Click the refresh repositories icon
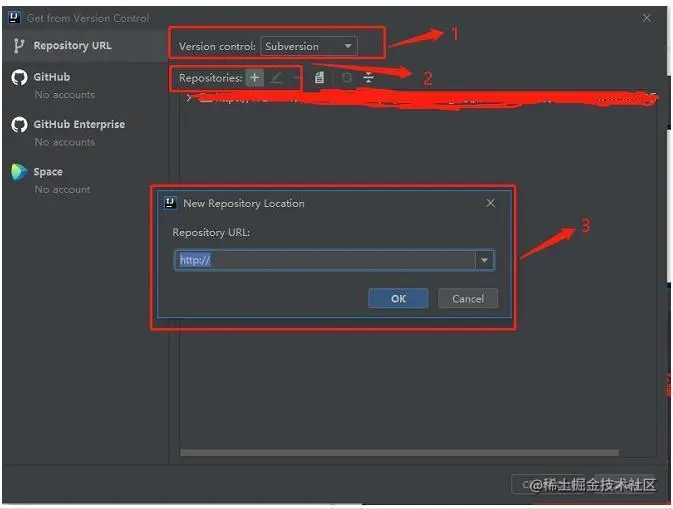 [x=346, y=78]
